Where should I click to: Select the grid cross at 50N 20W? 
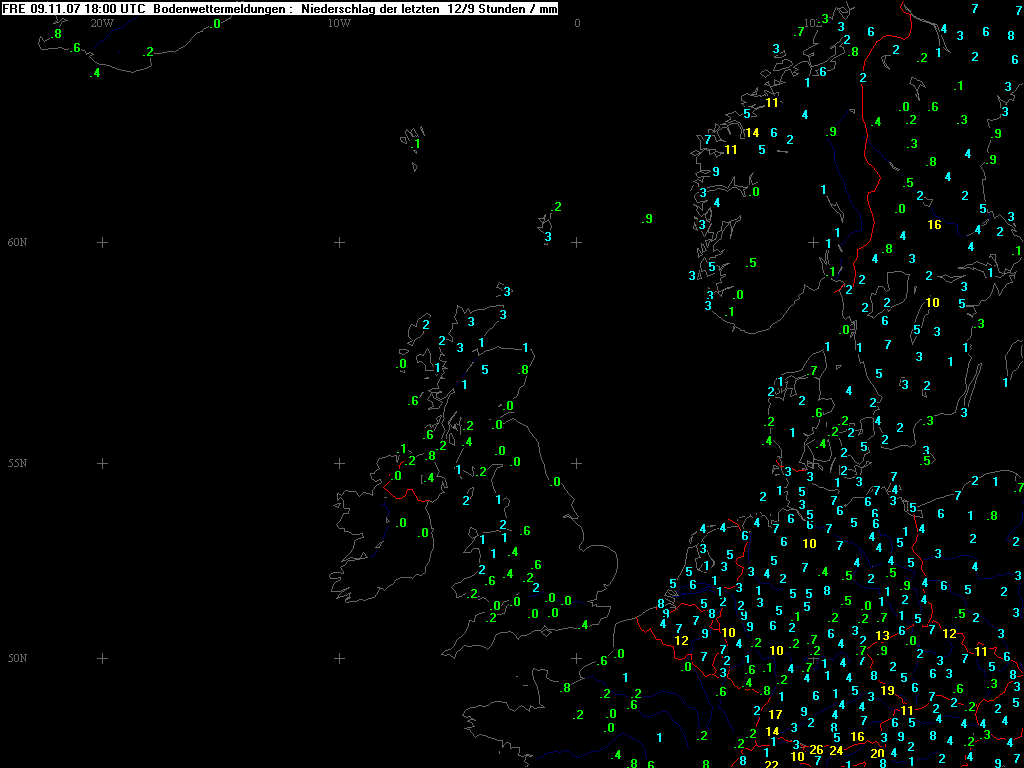[x=101, y=658]
